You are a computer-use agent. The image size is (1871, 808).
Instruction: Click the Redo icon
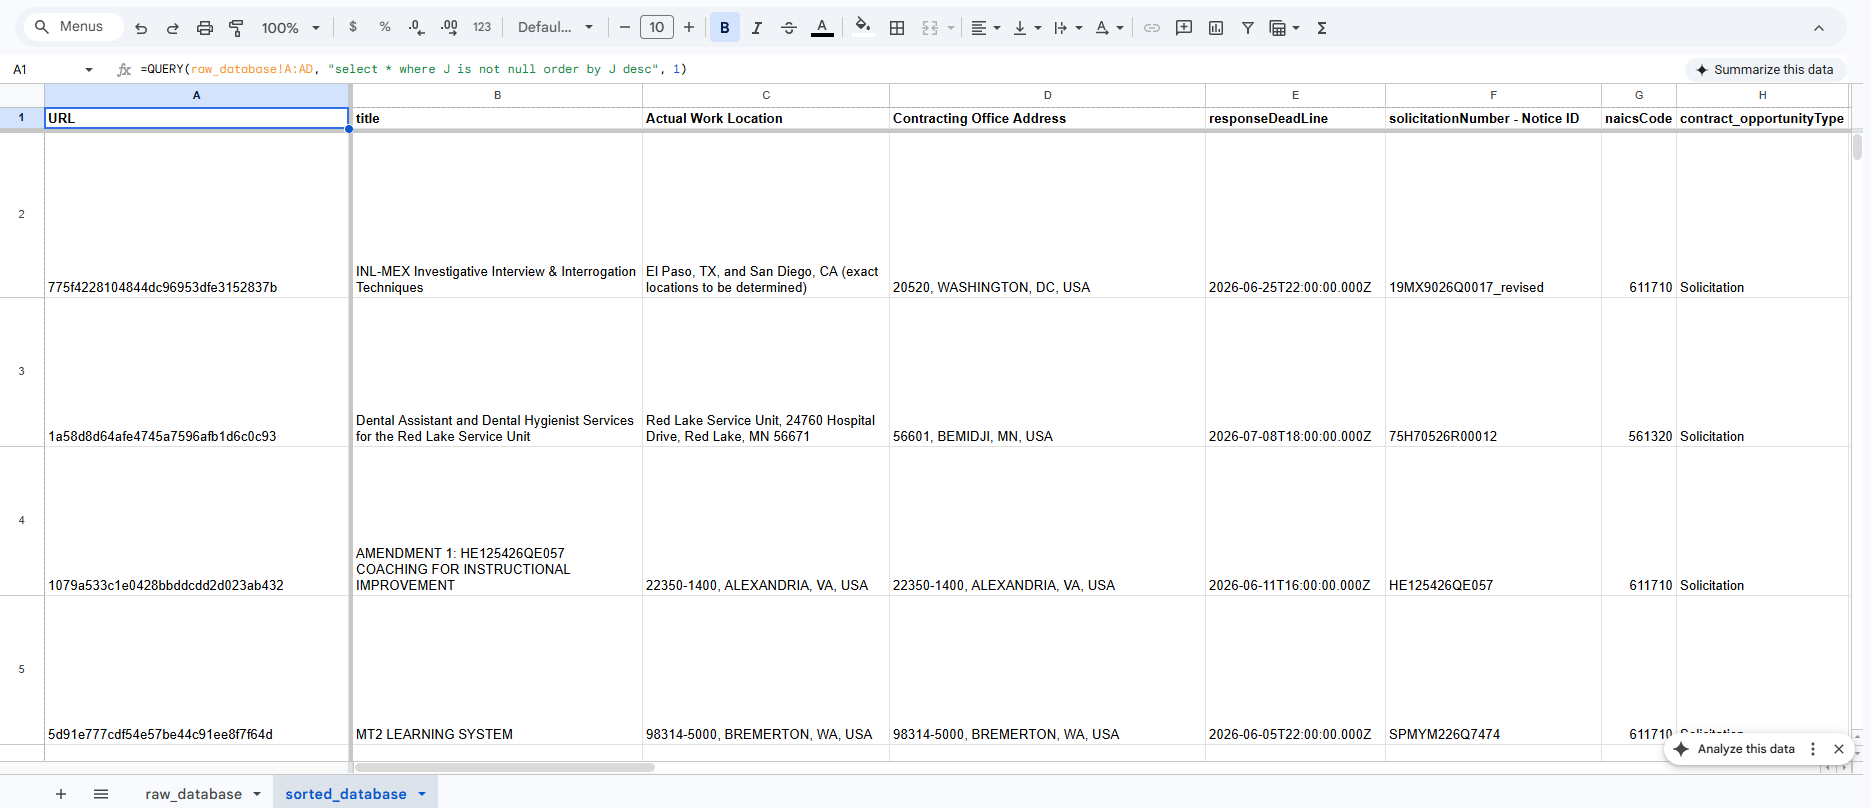(x=172, y=28)
